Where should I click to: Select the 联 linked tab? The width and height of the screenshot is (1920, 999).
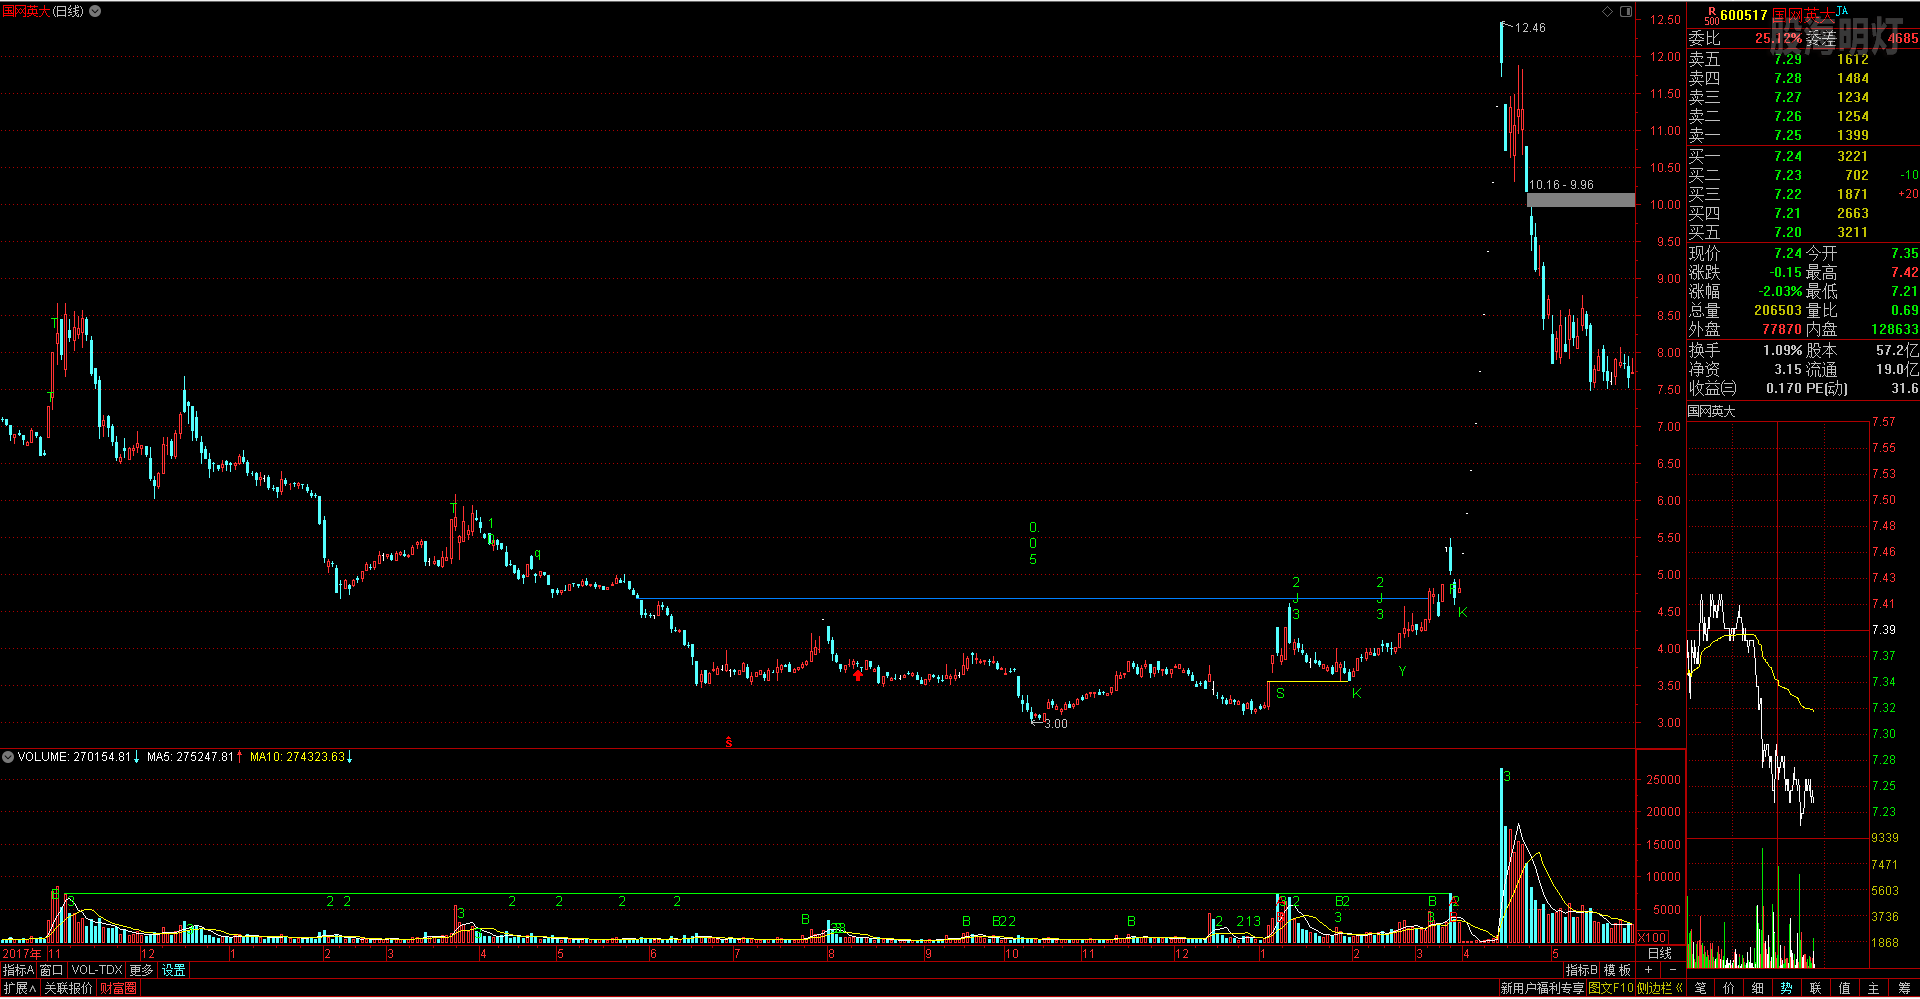click(1816, 988)
